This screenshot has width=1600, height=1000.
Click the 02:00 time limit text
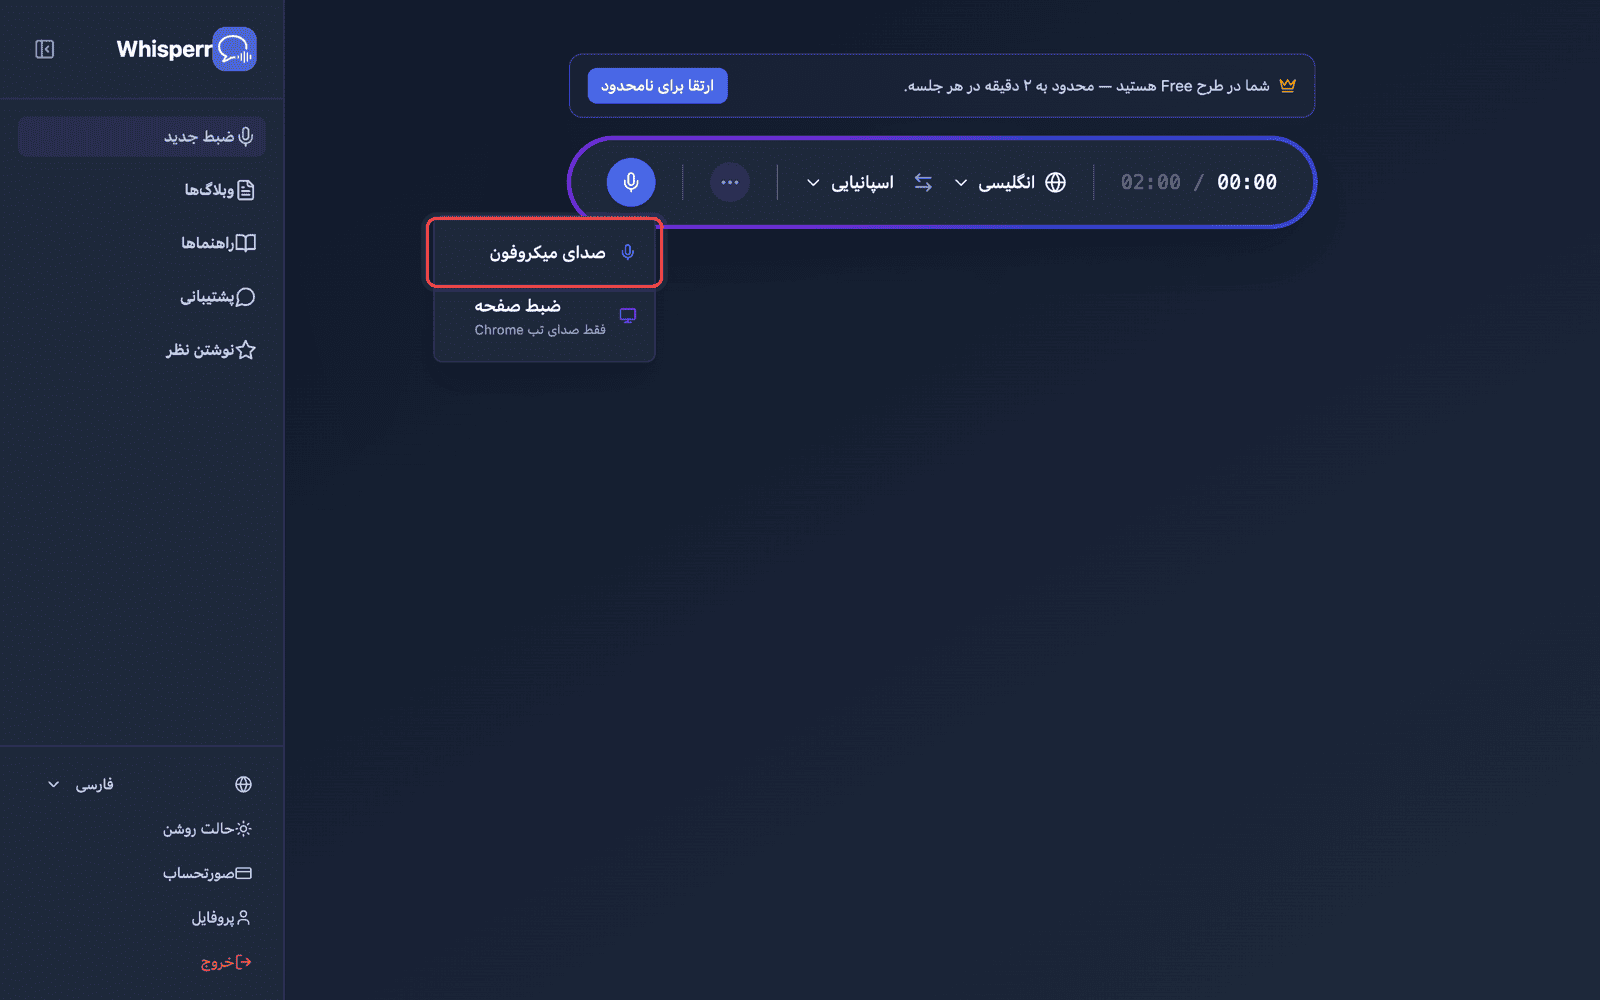1150,182
